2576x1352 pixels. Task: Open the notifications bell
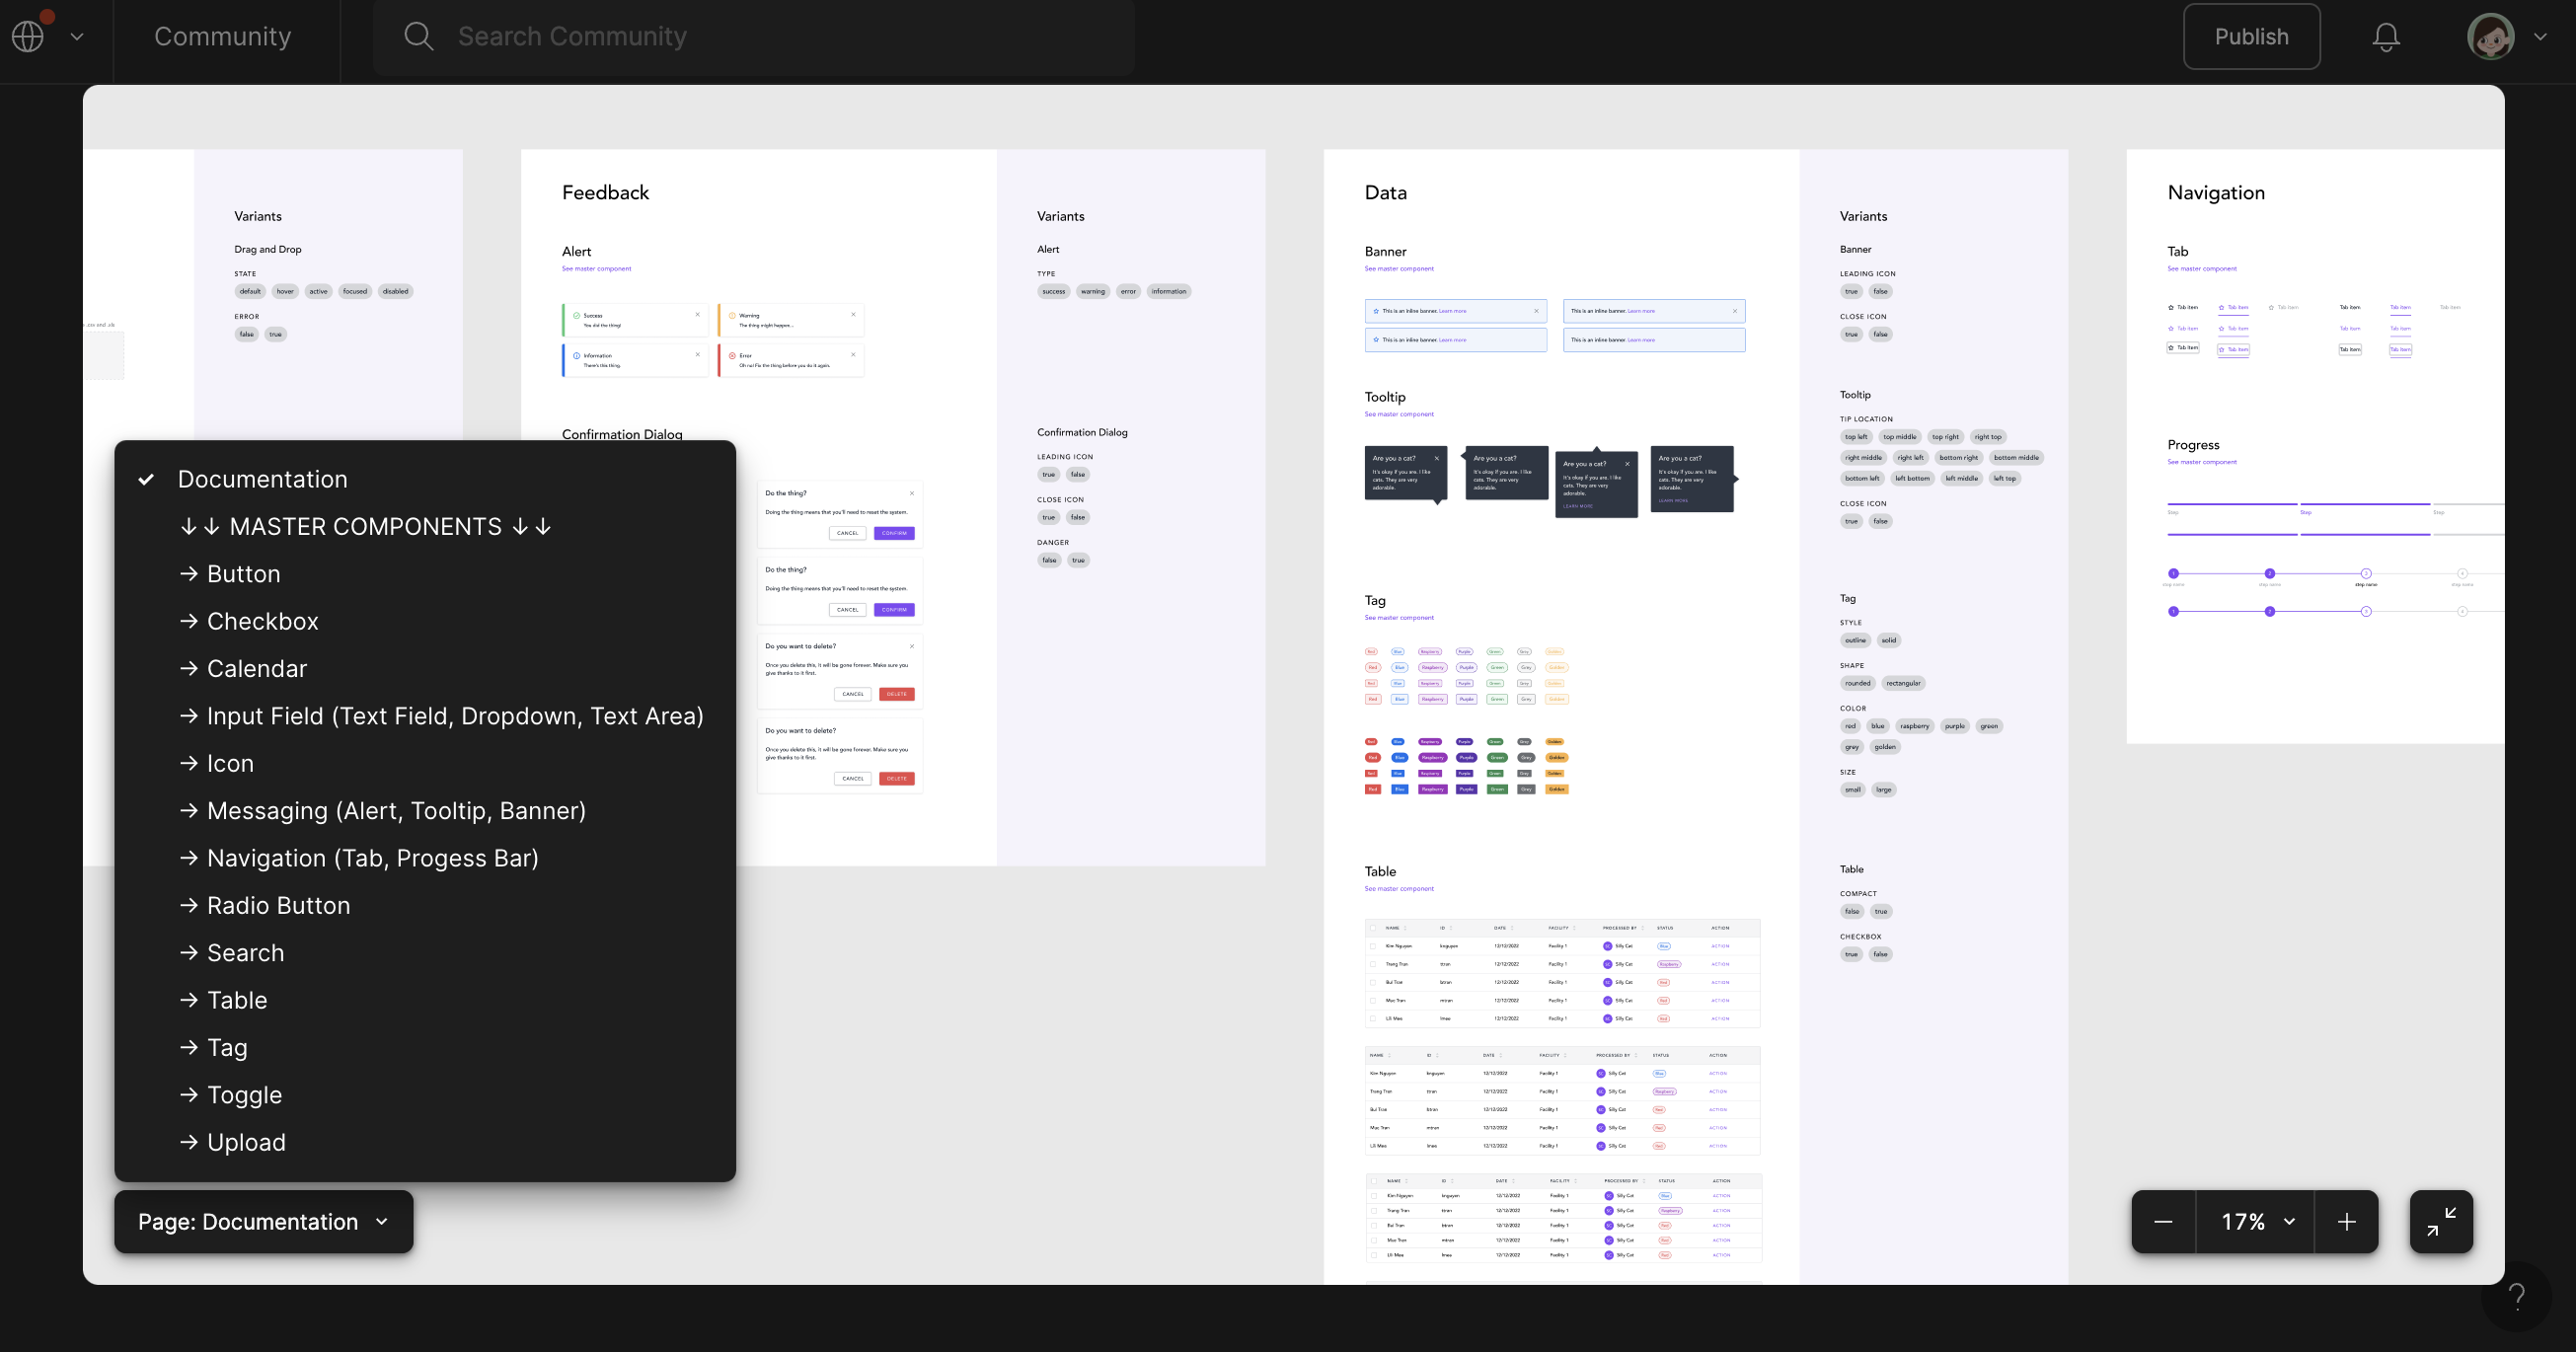click(x=2387, y=36)
